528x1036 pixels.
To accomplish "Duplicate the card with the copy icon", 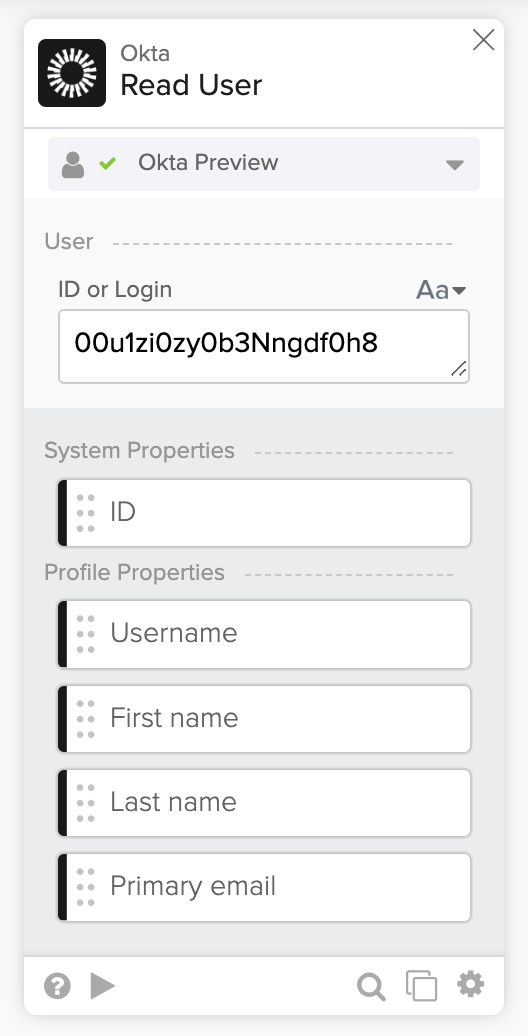I will click(422, 986).
